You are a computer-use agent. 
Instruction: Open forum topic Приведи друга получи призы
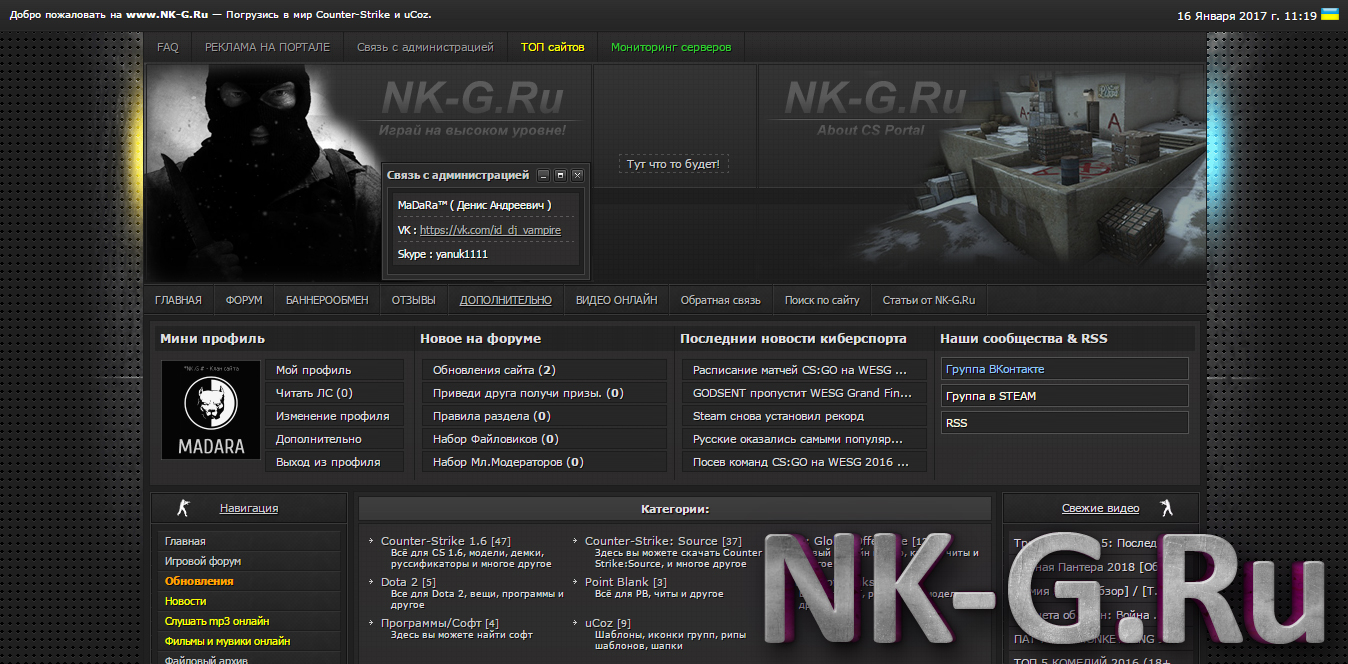coord(544,393)
